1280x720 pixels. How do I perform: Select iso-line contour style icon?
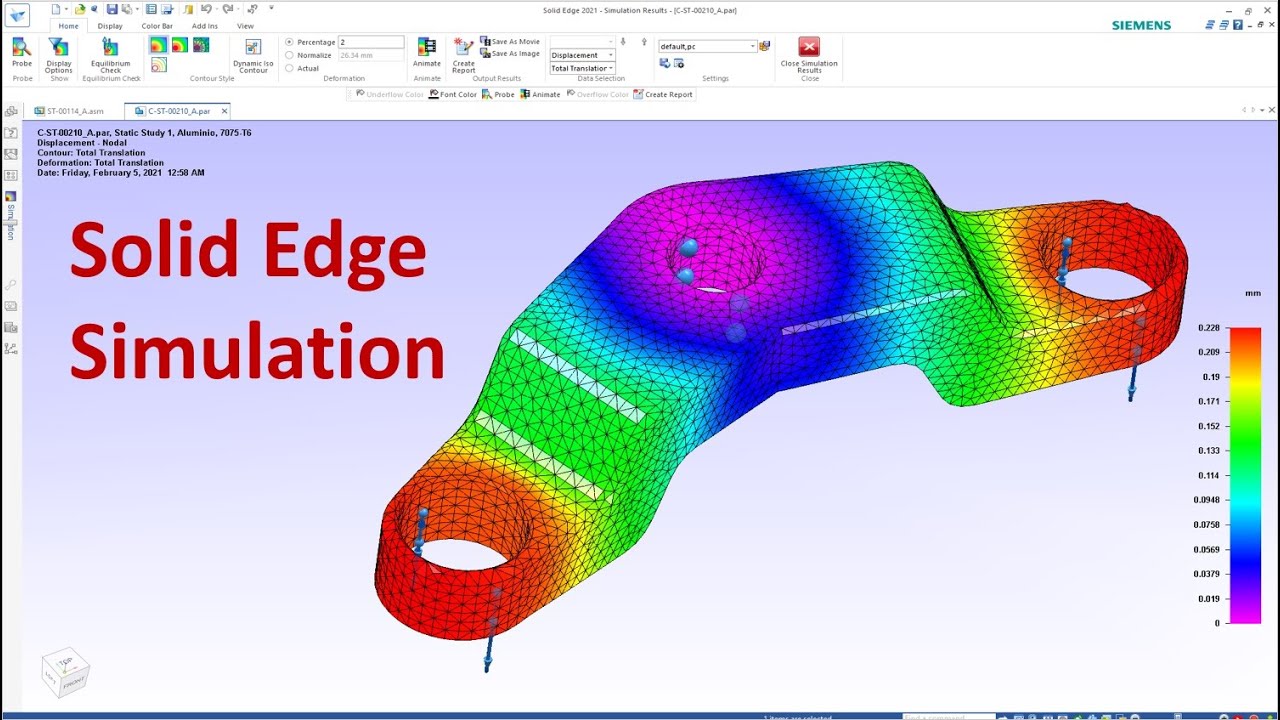click(x=158, y=64)
